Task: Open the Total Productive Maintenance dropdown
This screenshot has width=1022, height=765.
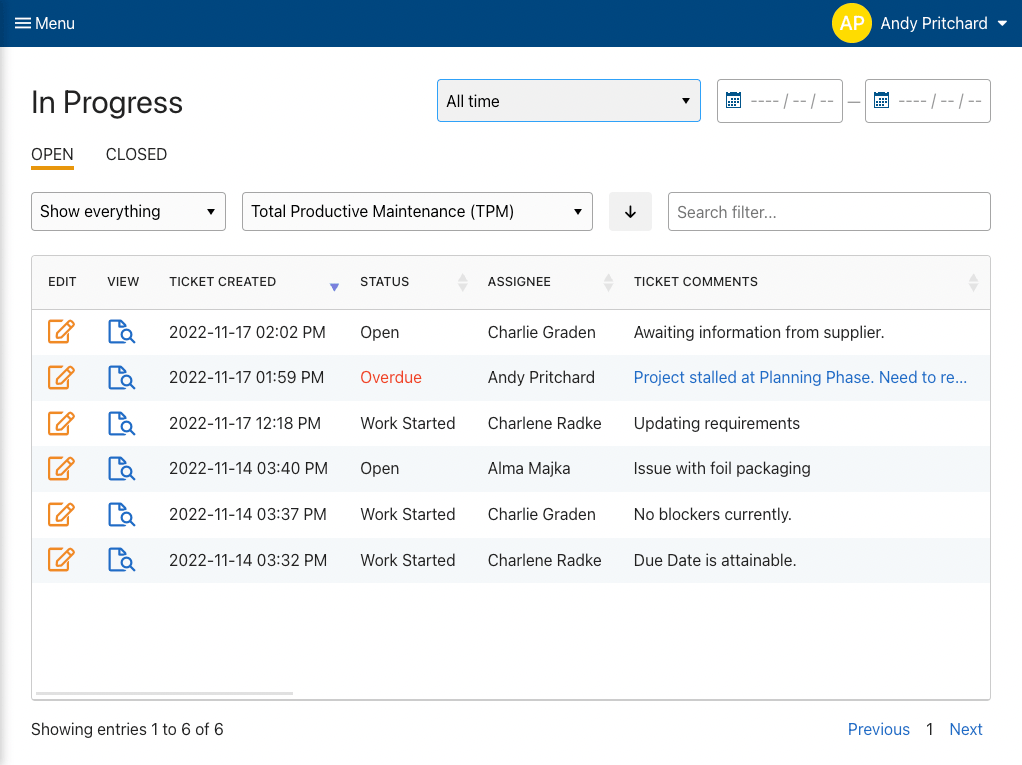Action: 417,211
